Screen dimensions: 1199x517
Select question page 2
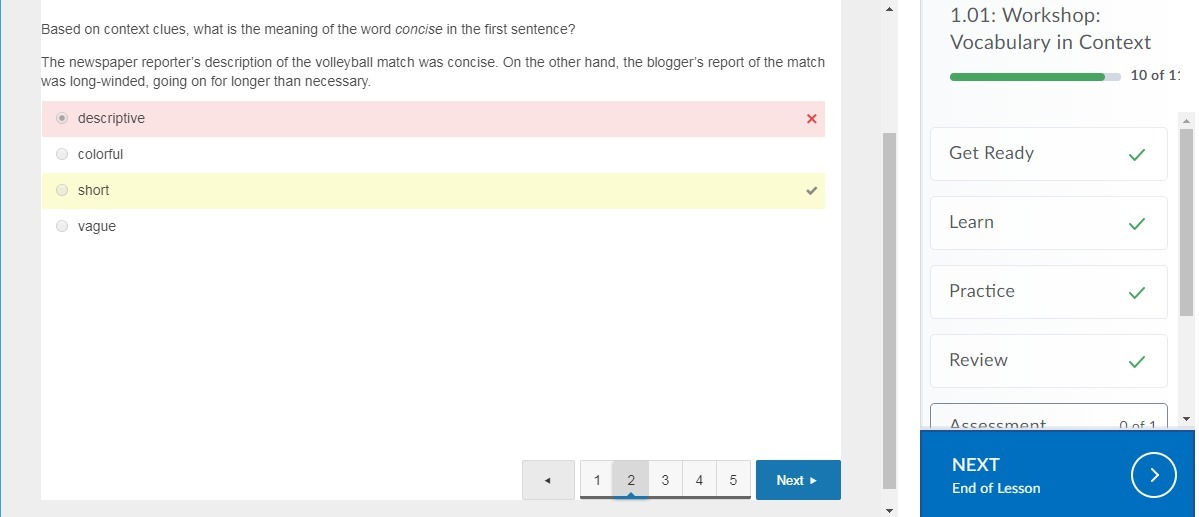(x=631, y=480)
